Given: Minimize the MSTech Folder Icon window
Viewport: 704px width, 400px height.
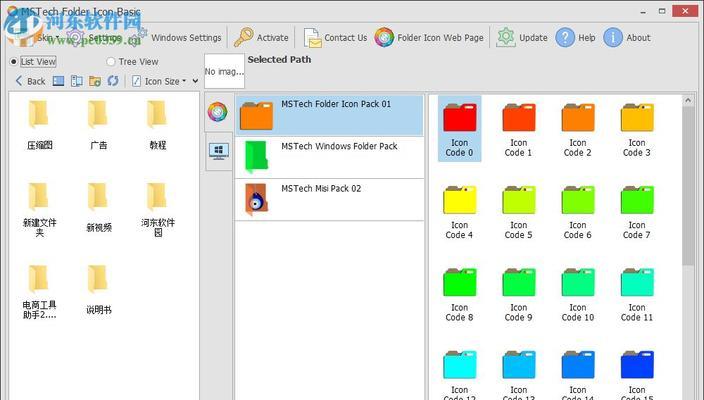Looking at the screenshot, I should [643, 11].
